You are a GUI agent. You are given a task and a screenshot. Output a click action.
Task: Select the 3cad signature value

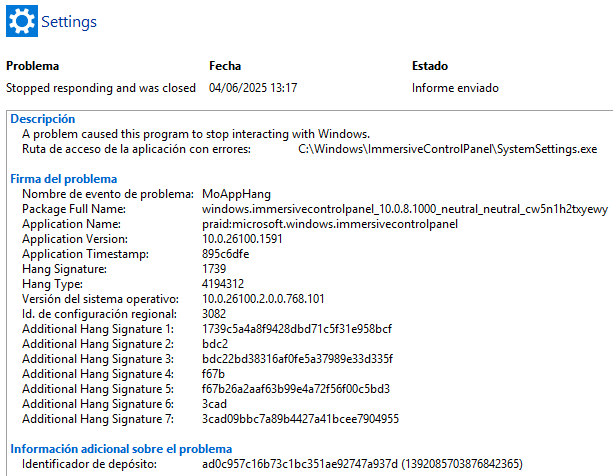pos(214,404)
